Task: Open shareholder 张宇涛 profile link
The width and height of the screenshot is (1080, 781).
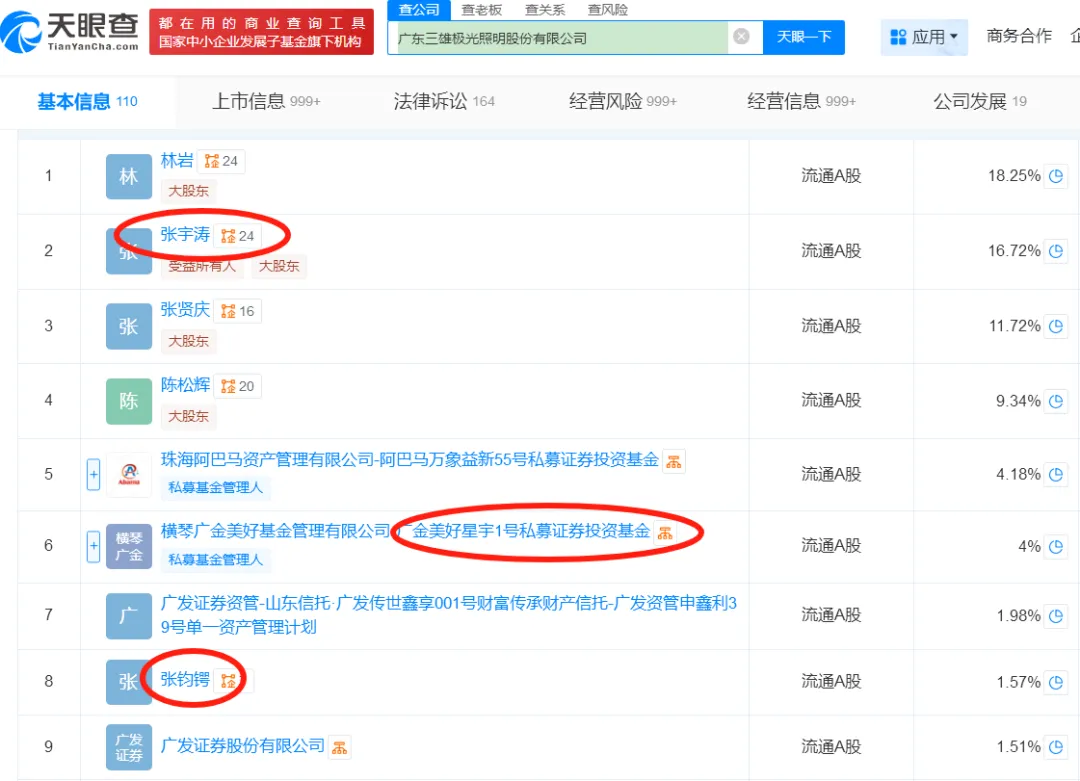Action: tap(185, 235)
